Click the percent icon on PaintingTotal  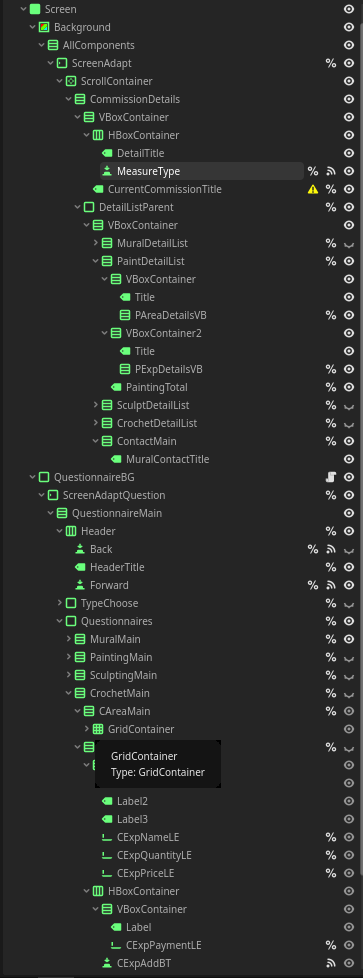coord(331,387)
